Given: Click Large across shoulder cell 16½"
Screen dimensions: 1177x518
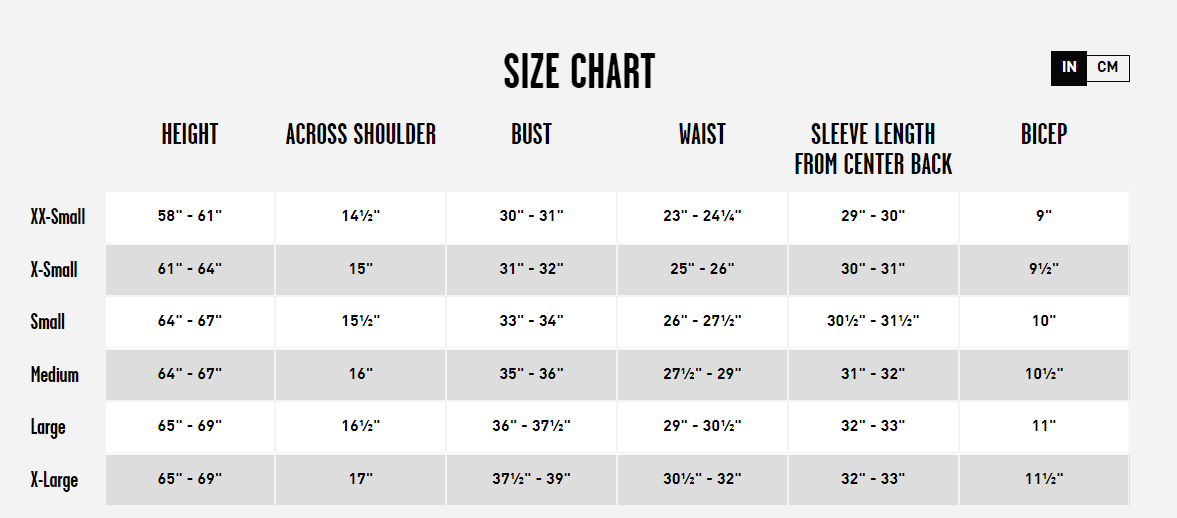Looking at the screenshot, I should click(361, 427).
